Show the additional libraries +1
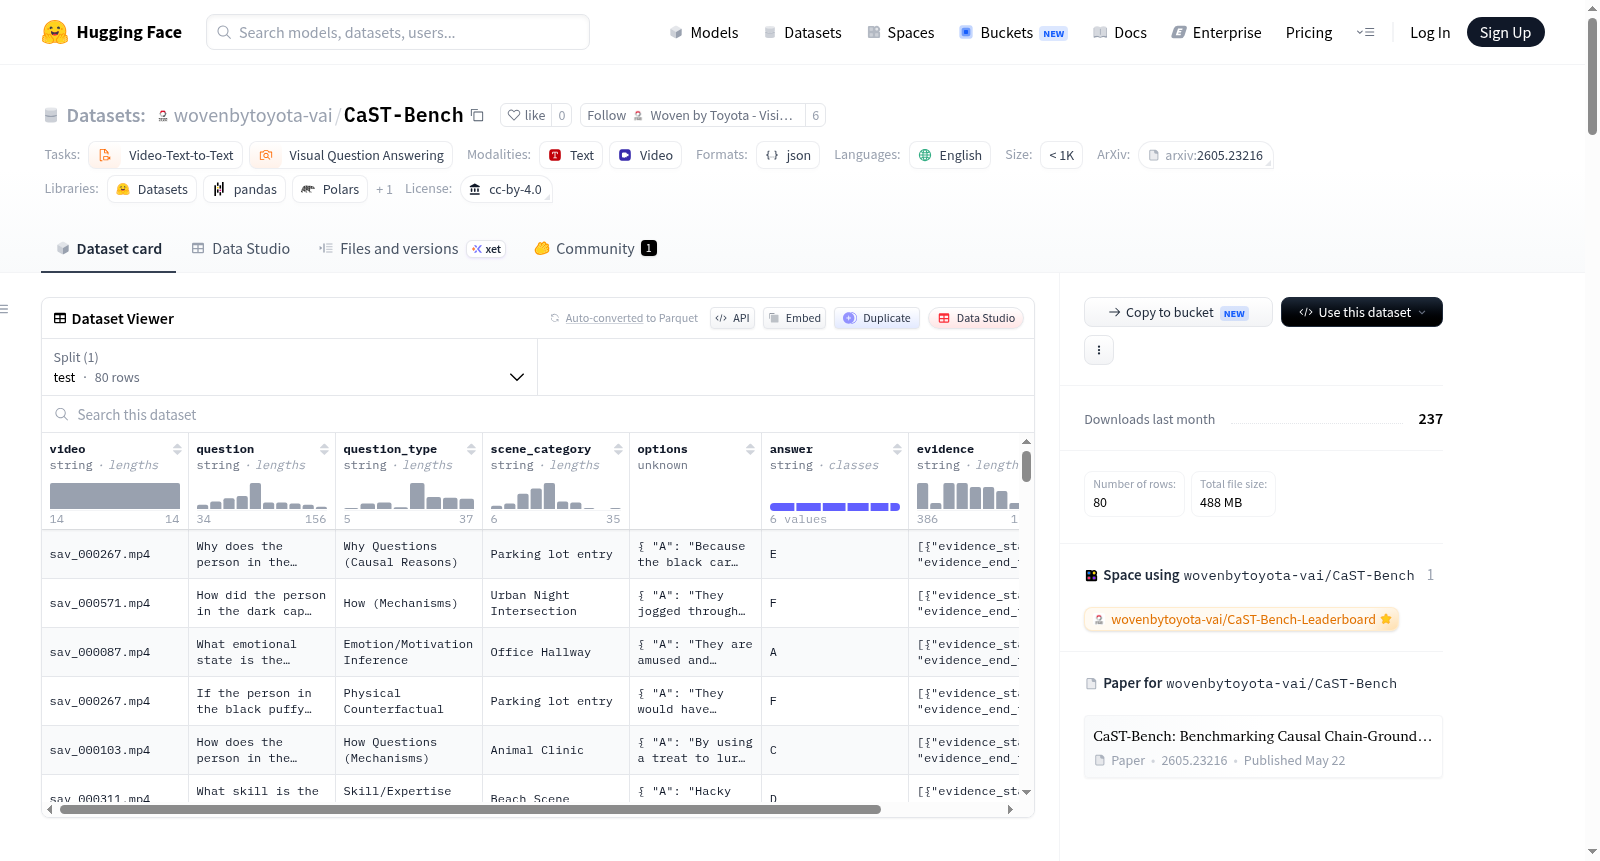1600x861 pixels. click(384, 189)
